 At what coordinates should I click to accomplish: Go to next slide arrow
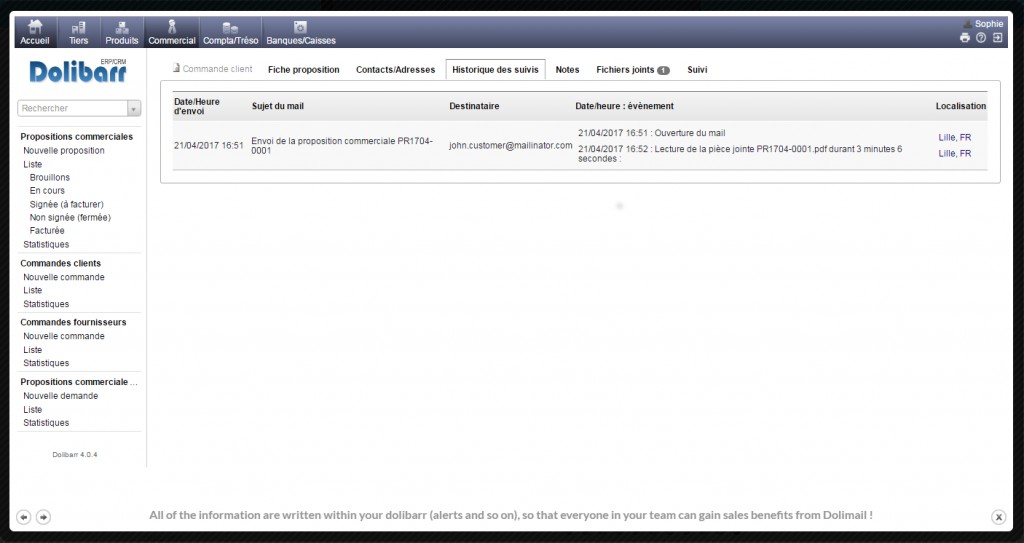(43, 517)
